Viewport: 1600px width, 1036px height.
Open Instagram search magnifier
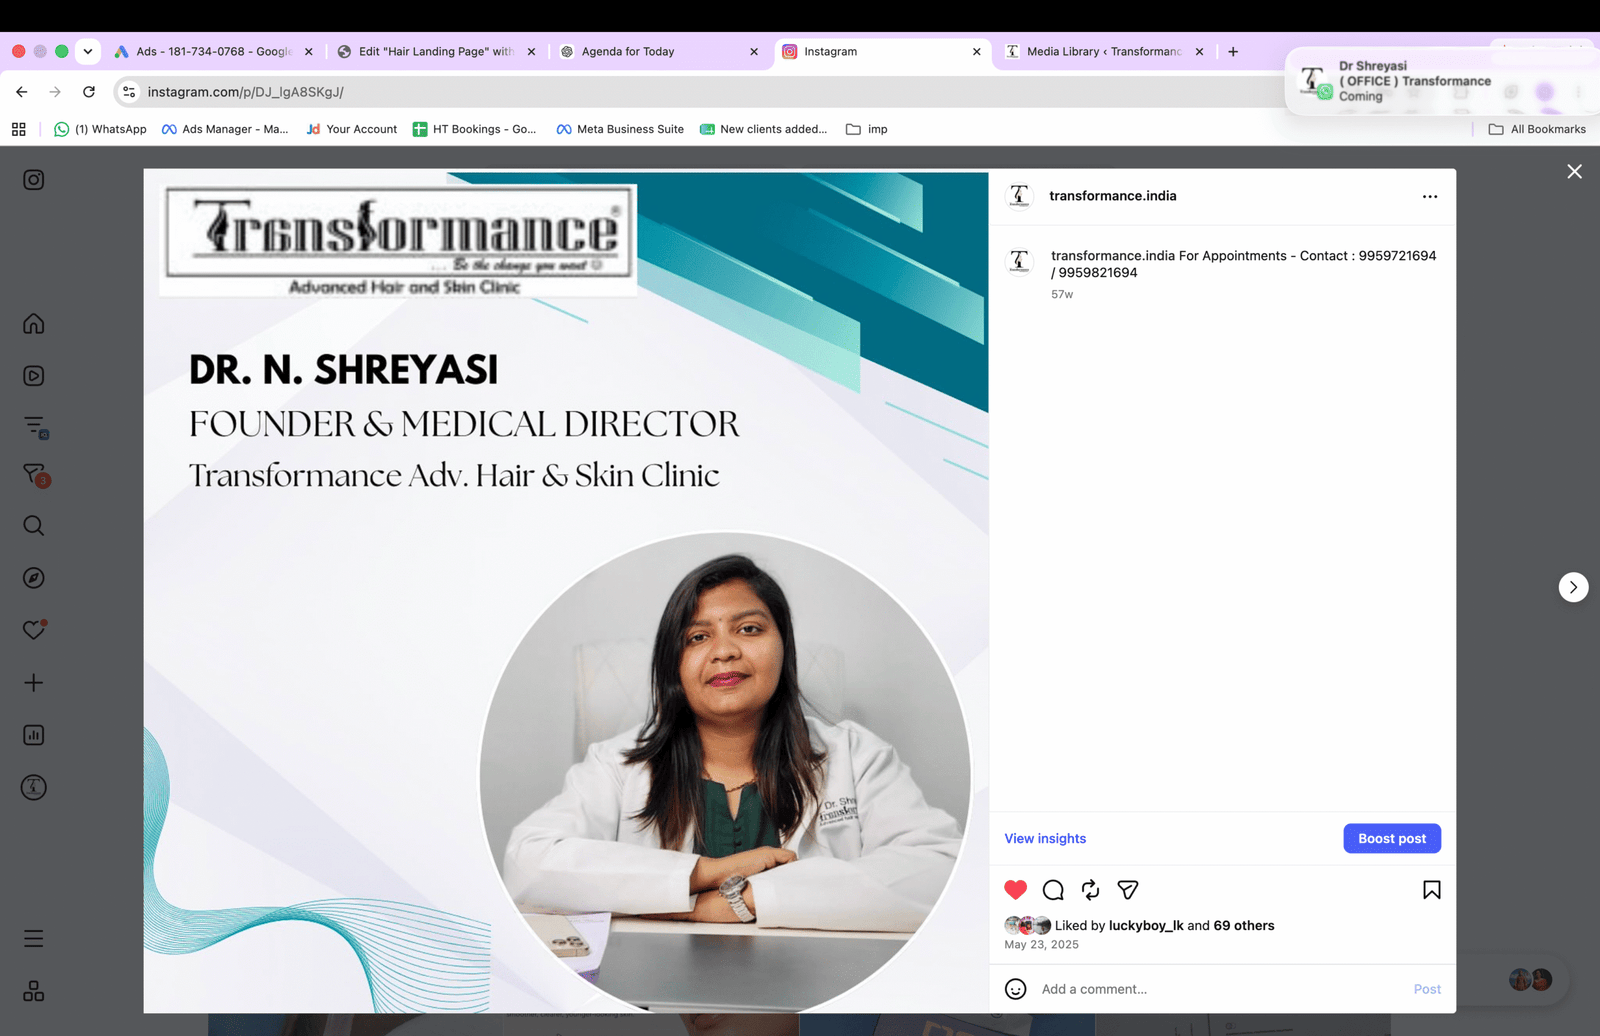pos(34,526)
